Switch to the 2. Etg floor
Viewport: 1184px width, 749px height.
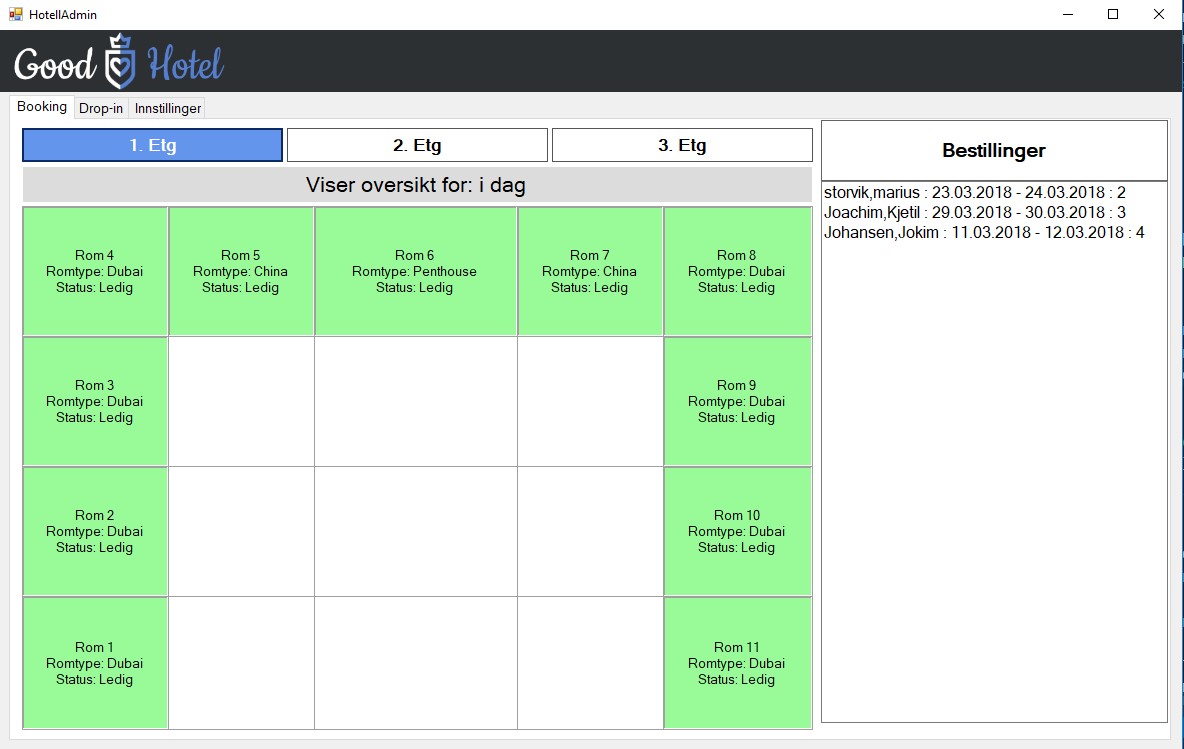pyautogui.click(x=417, y=145)
